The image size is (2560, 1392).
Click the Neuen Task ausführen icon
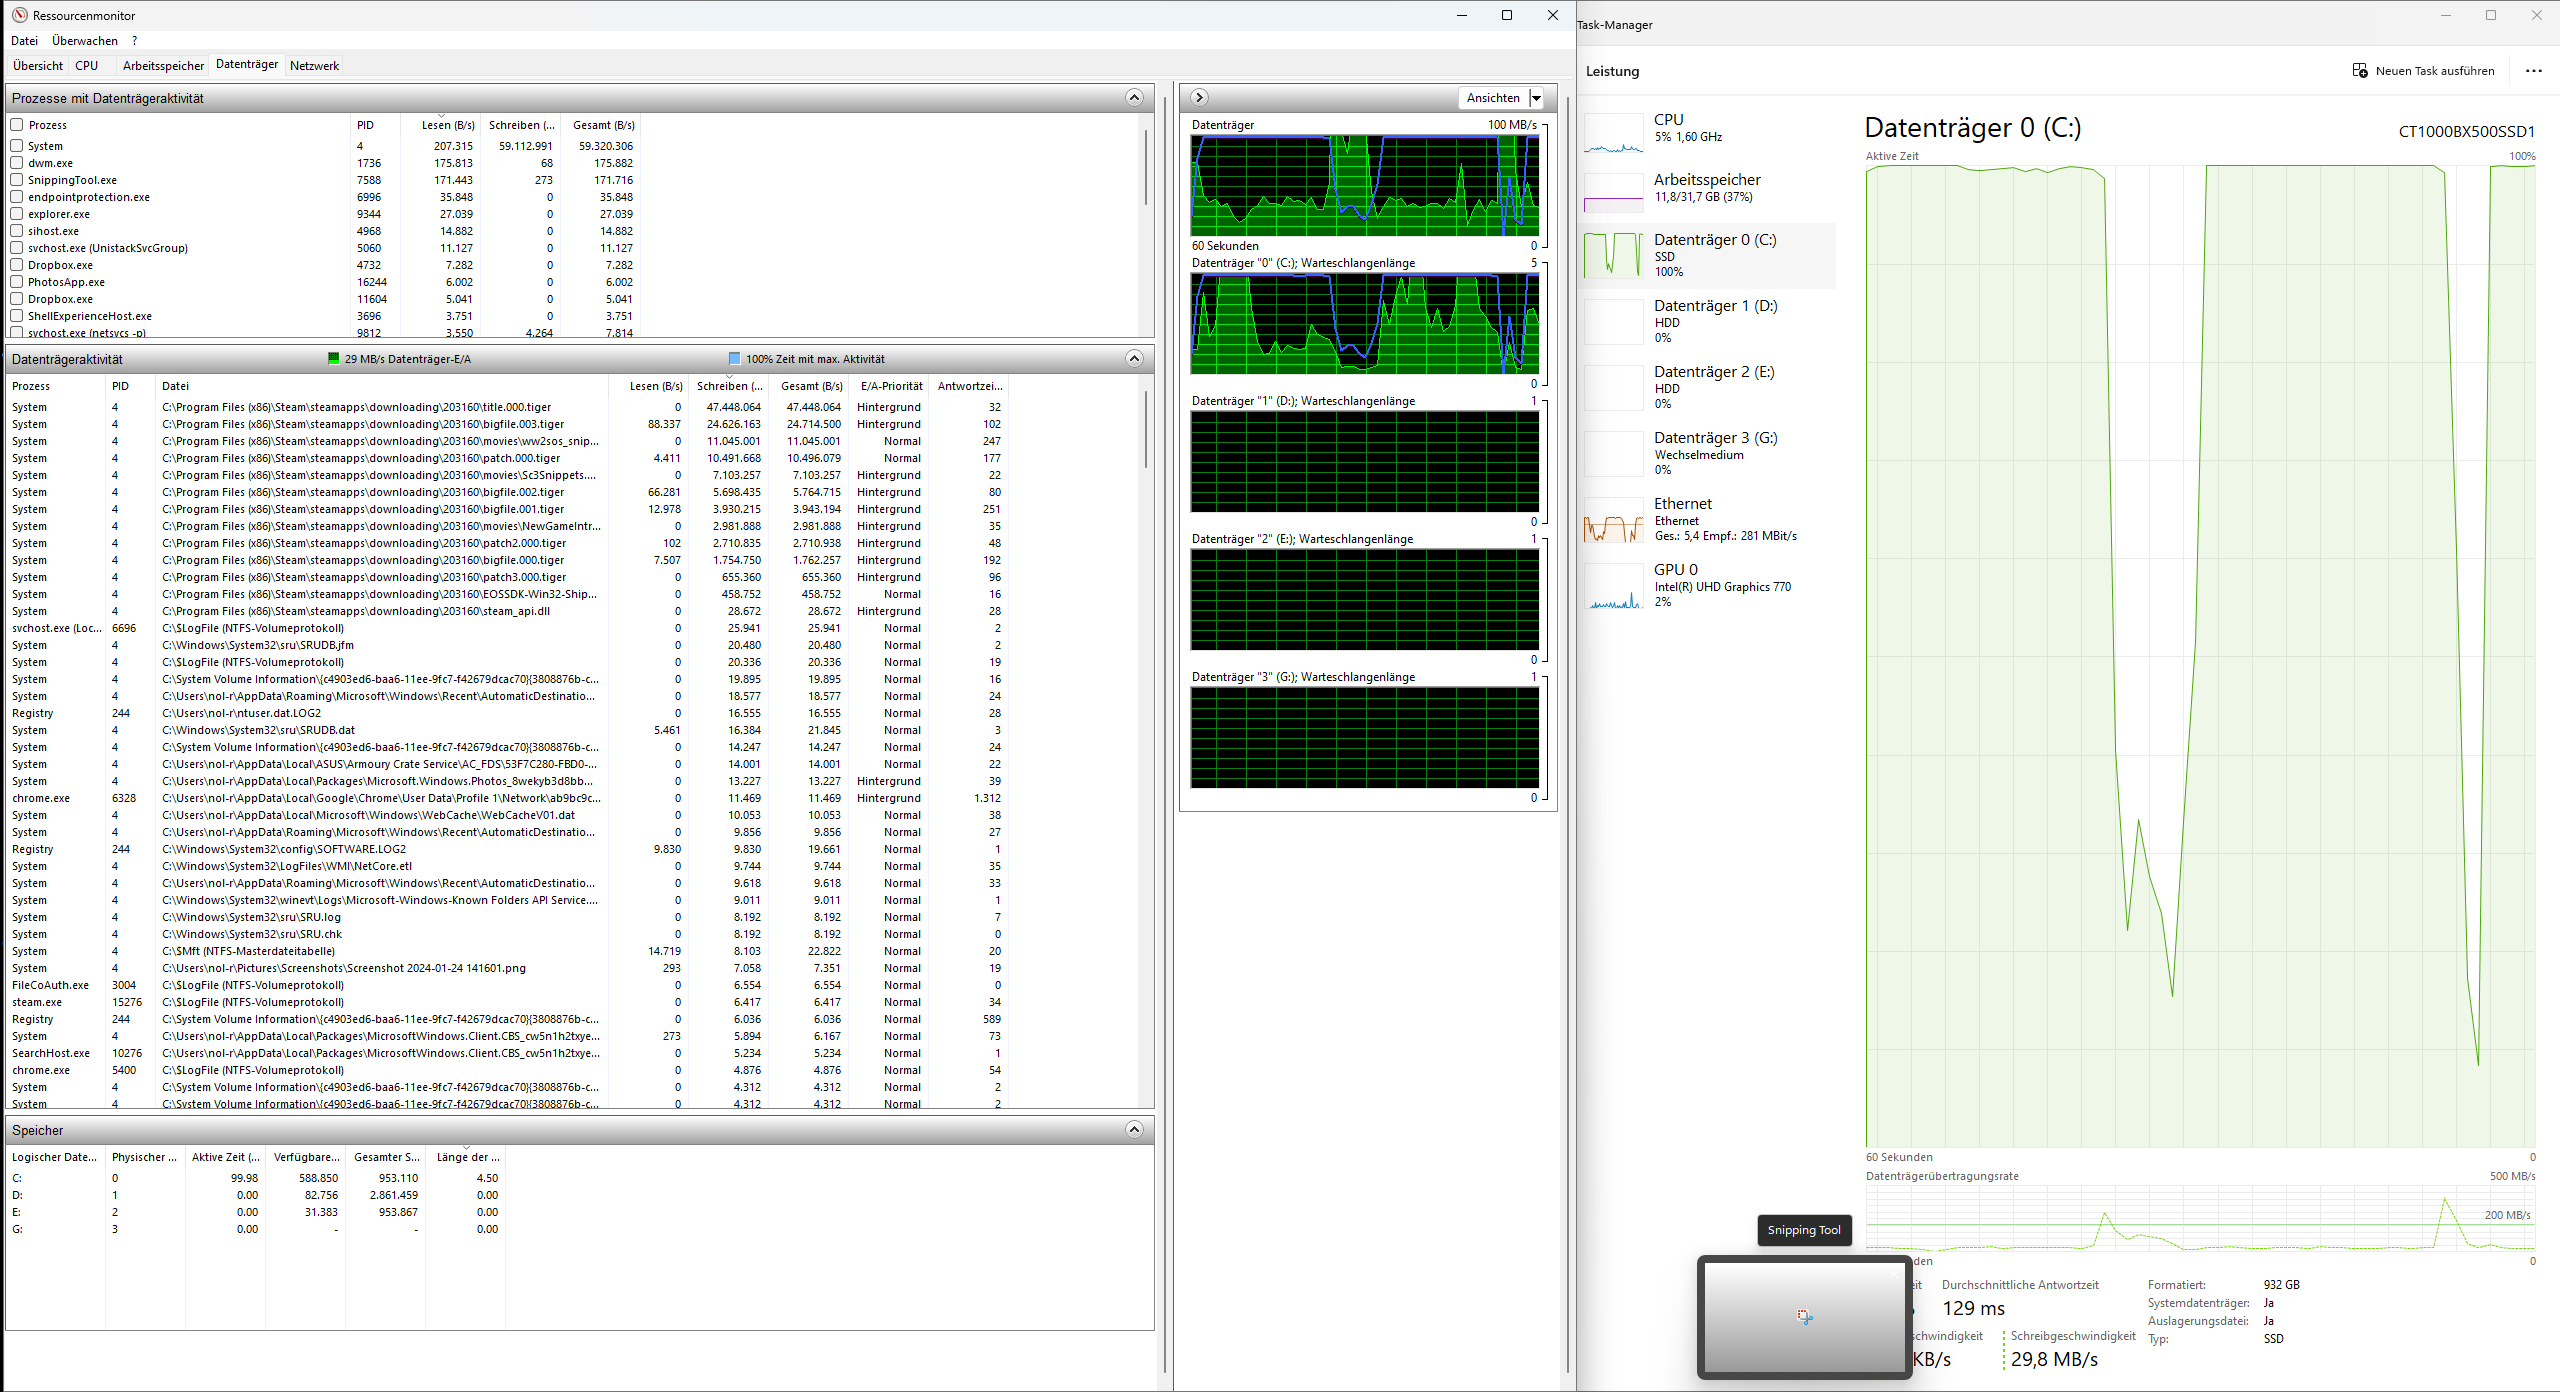coord(2360,71)
